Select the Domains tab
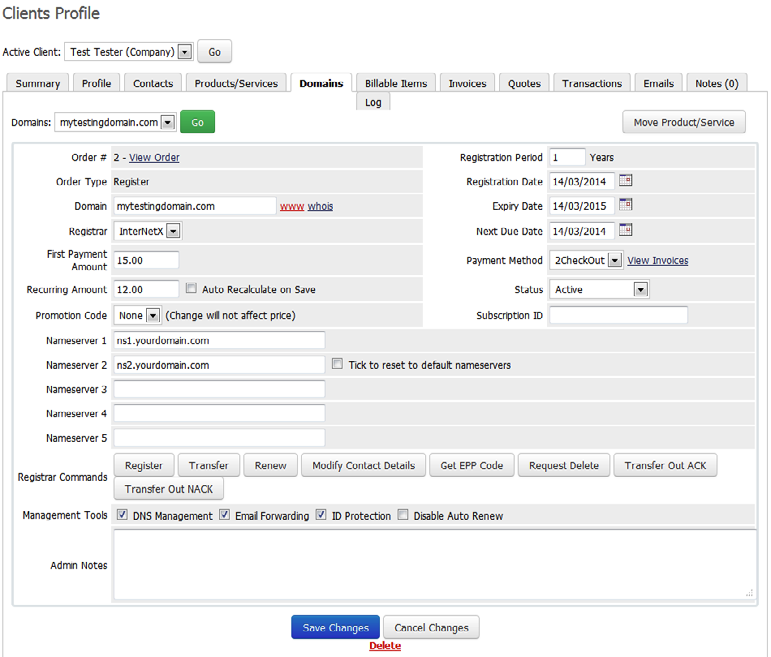Viewport: 771px width, 657px height. [321, 83]
